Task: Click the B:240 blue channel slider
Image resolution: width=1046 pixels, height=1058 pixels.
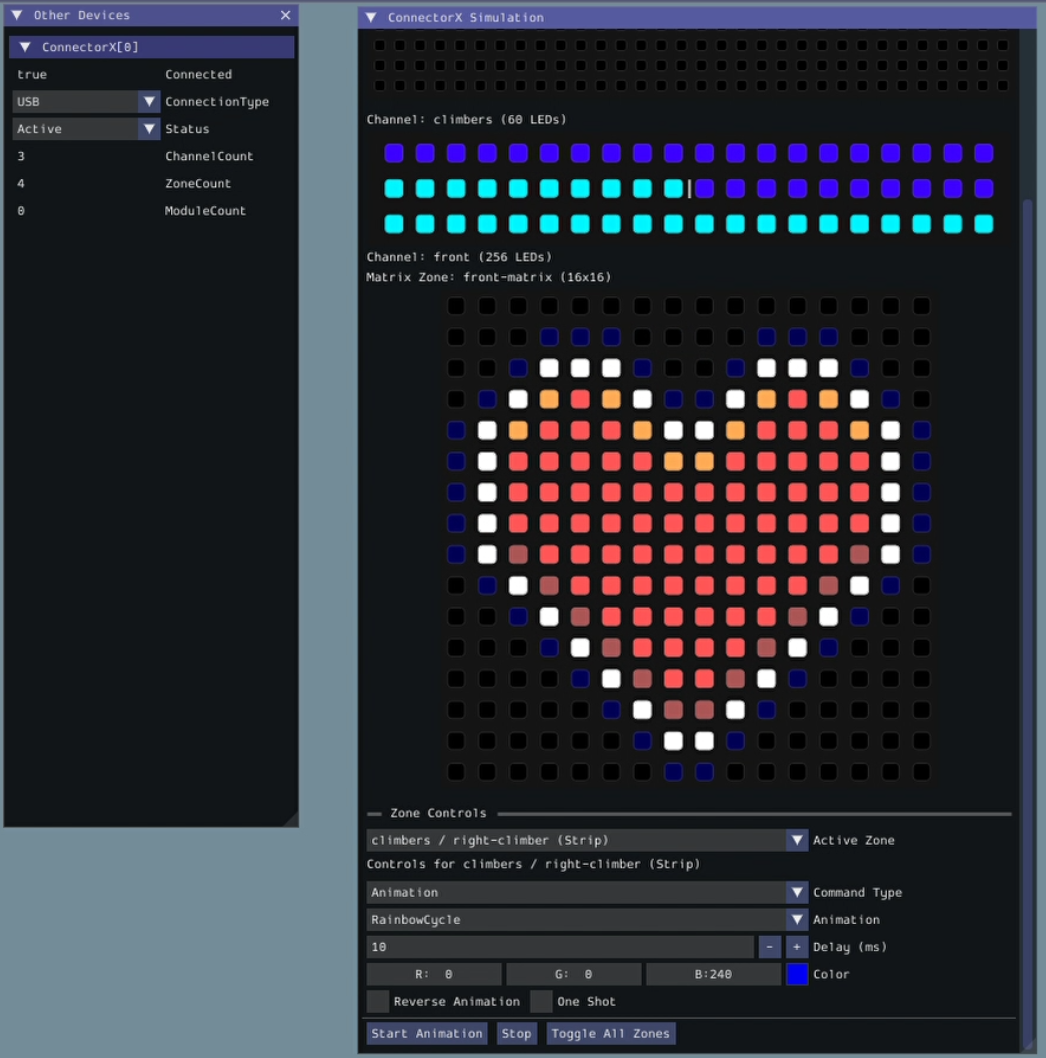Action: [713, 973]
